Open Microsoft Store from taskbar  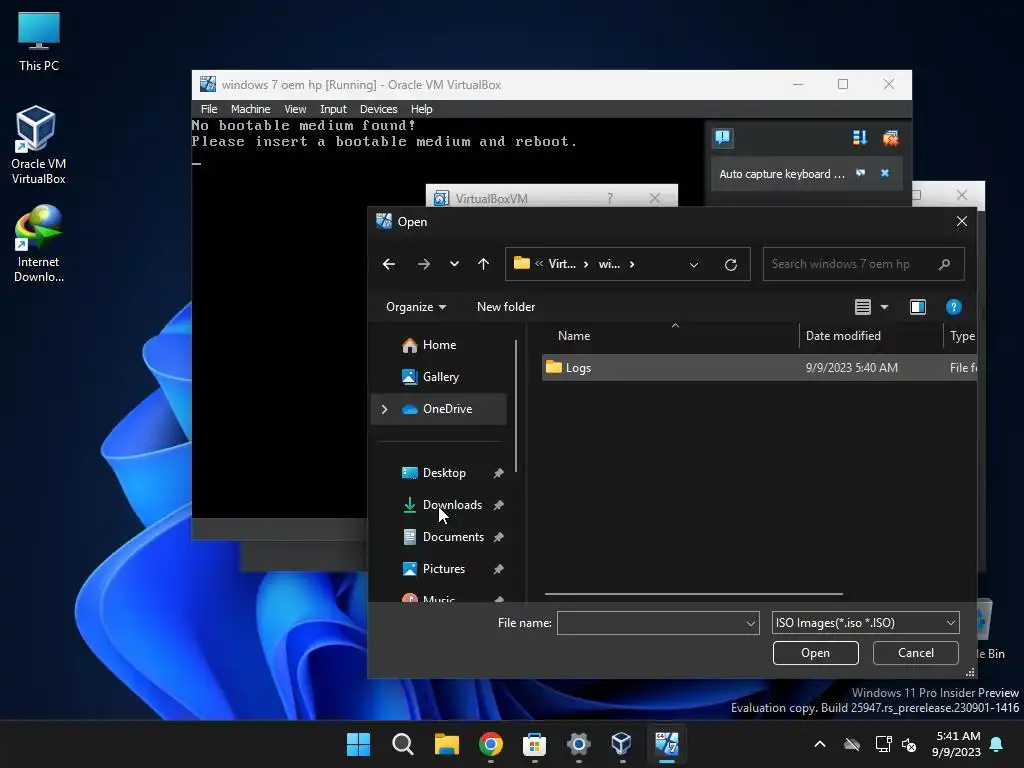534,744
